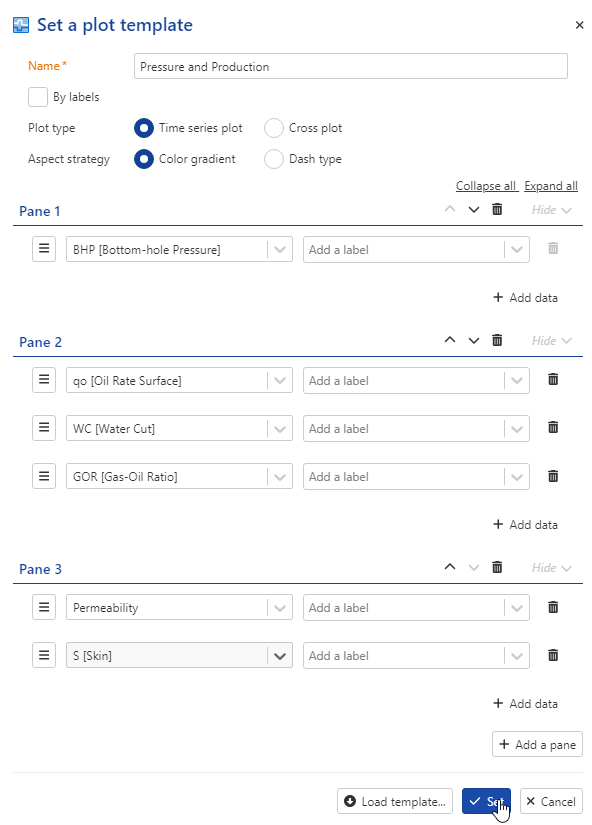Viewport: 592px width, 825px height.
Task: Collapse Pane 2 via Hide
Action: (x=551, y=341)
